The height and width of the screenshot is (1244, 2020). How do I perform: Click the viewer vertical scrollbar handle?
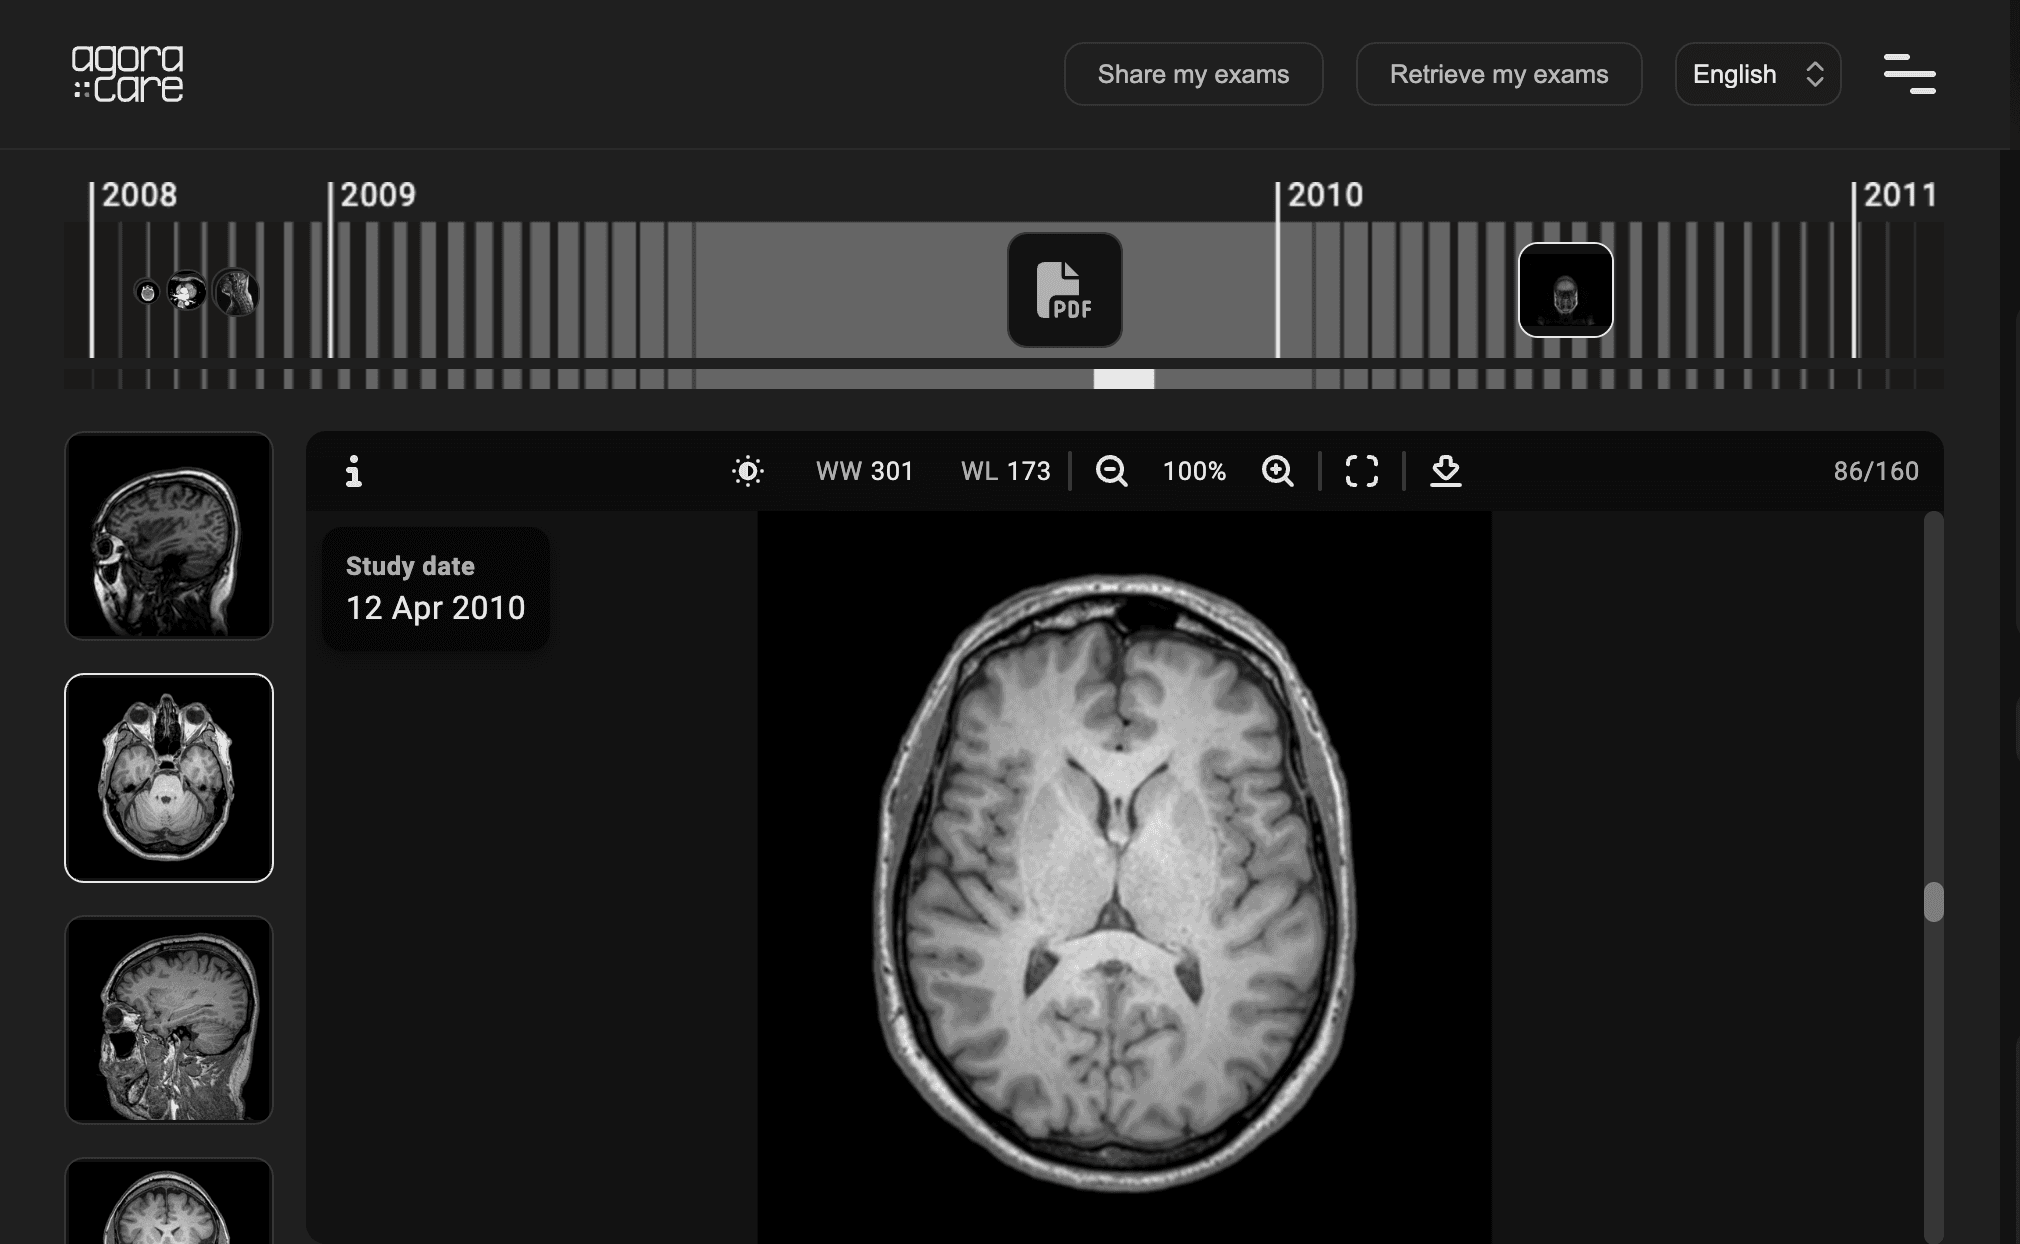point(1933,901)
